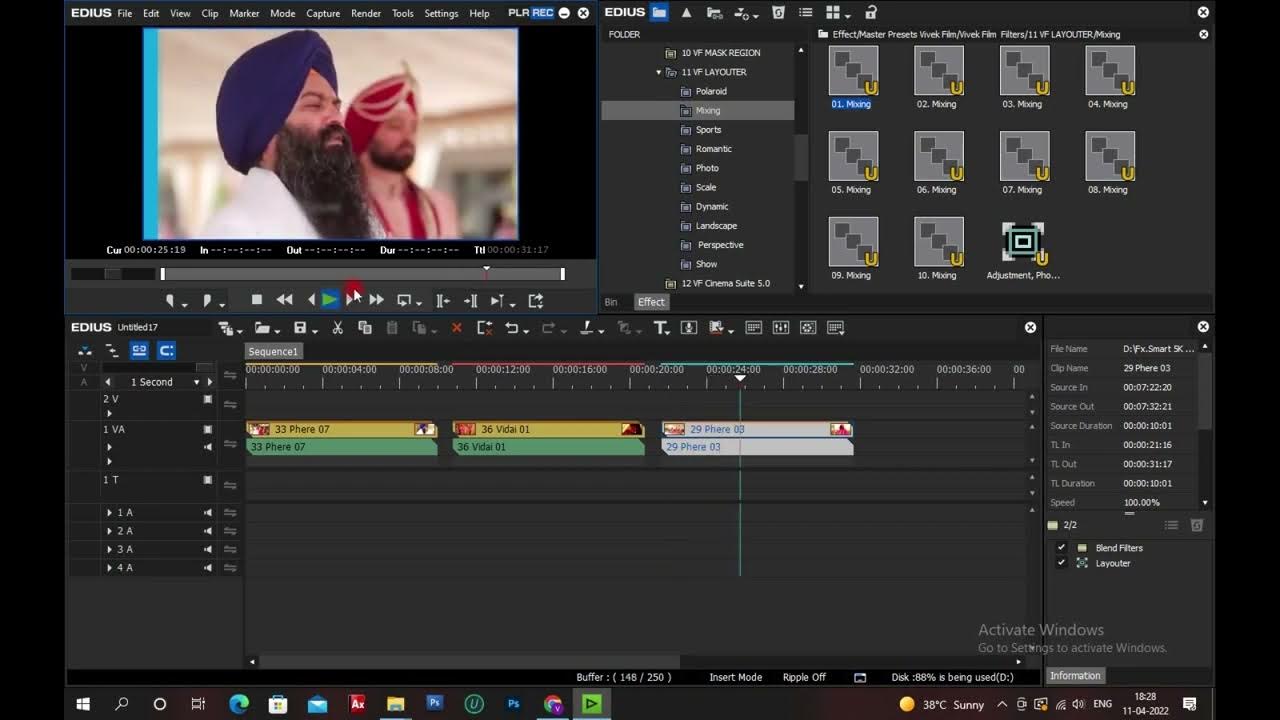Viewport: 1280px width, 720px height.
Task: Mute audio on track 1 A
Action: [x=208, y=513]
